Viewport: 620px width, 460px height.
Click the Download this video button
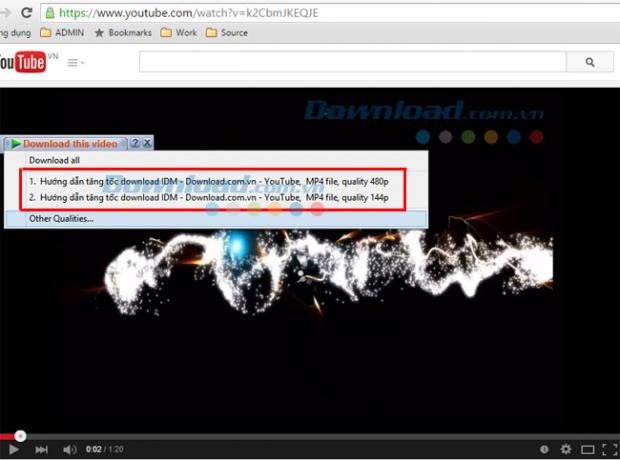(x=65, y=144)
